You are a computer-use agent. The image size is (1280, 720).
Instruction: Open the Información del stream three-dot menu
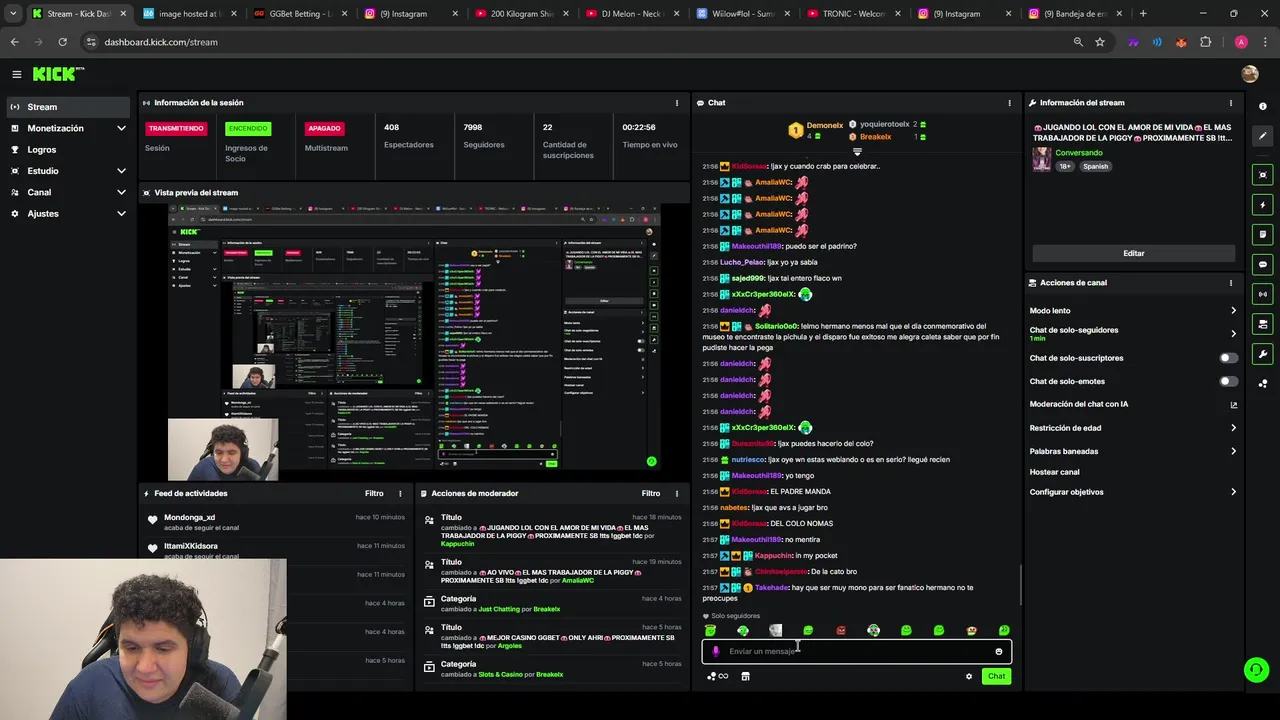pyautogui.click(x=1231, y=102)
